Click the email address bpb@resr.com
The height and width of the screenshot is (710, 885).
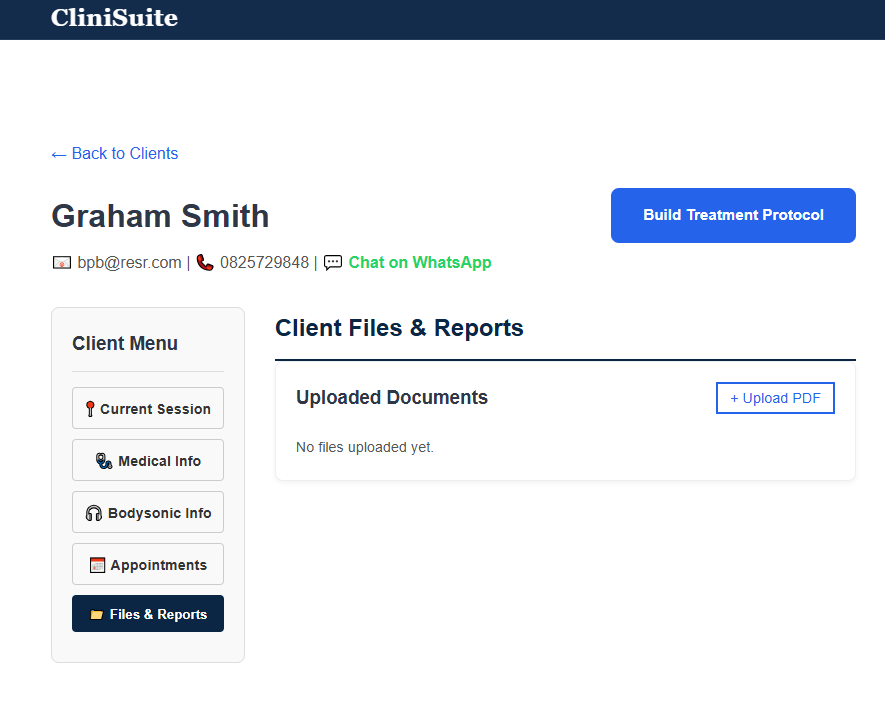[x=129, y=262]
